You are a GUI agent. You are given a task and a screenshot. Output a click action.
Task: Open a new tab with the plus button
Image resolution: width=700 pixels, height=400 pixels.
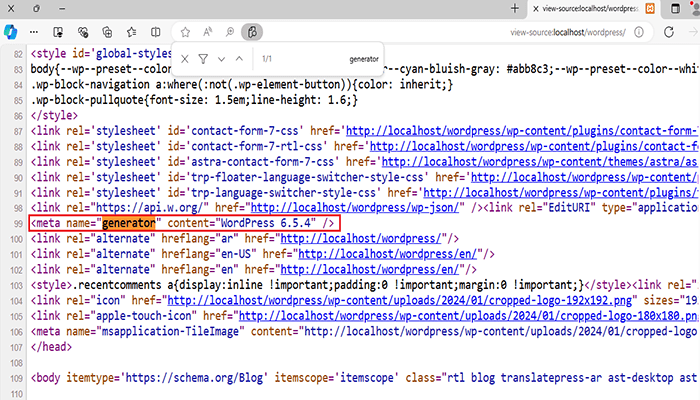[x=515, y=8]
